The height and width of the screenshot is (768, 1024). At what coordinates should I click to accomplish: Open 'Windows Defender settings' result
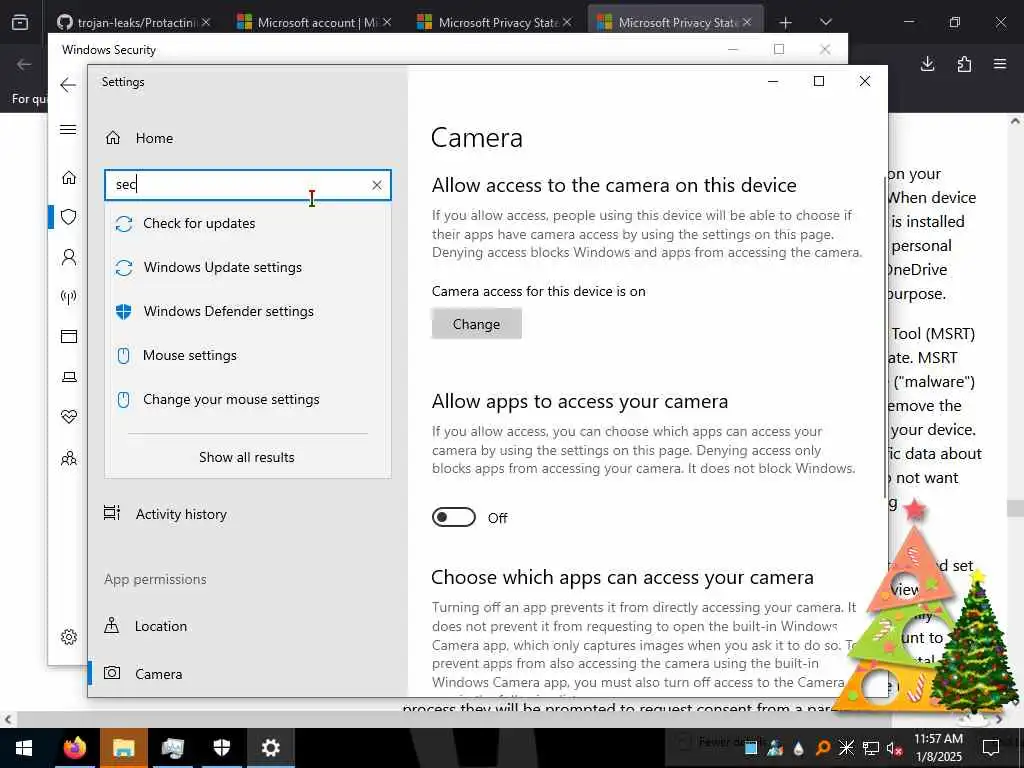click(248, 312)
